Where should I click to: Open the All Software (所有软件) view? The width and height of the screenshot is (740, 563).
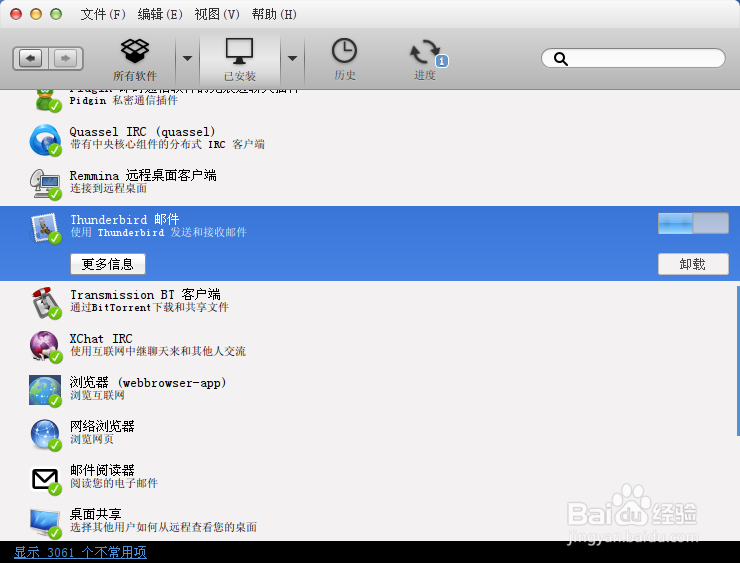click(135, 59)
